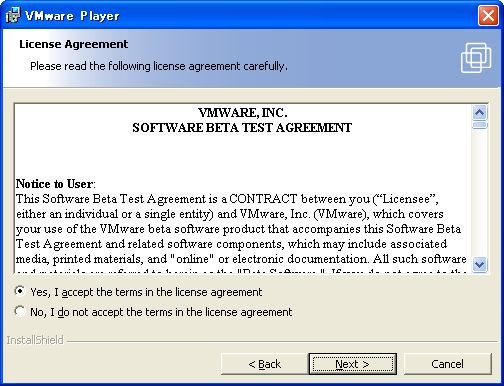The height and width of the screenshot is (386, 504).
Task: Click the license text scrollbar thumb
Action: coord(480,125)
